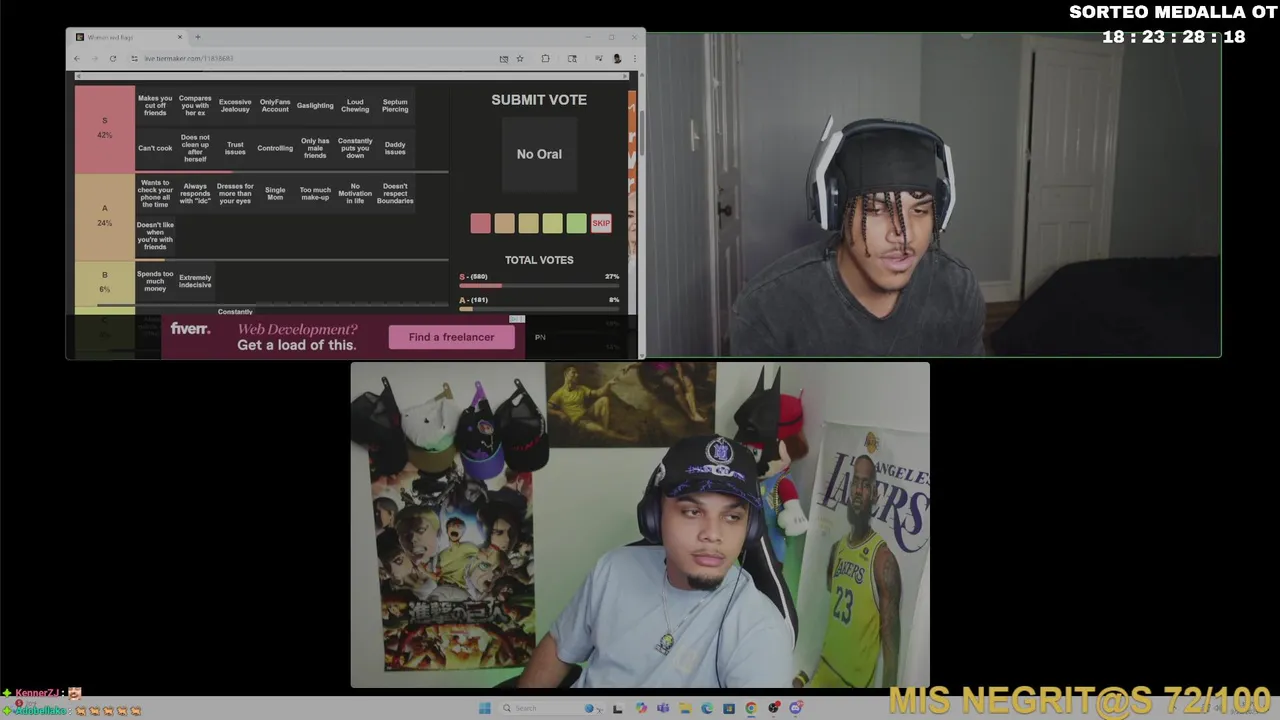The width and height of the screenshot is (1280, 720).
Task: Select 'Spends too much money' item
Action: coord(155,281)
